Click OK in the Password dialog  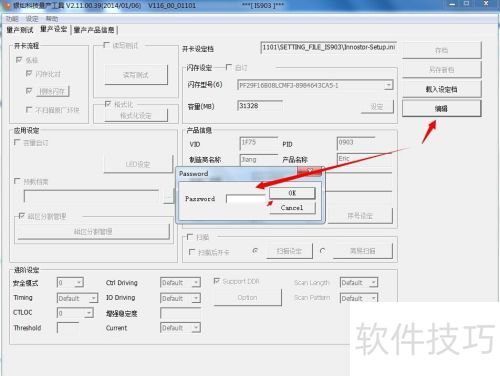(292, 193)
